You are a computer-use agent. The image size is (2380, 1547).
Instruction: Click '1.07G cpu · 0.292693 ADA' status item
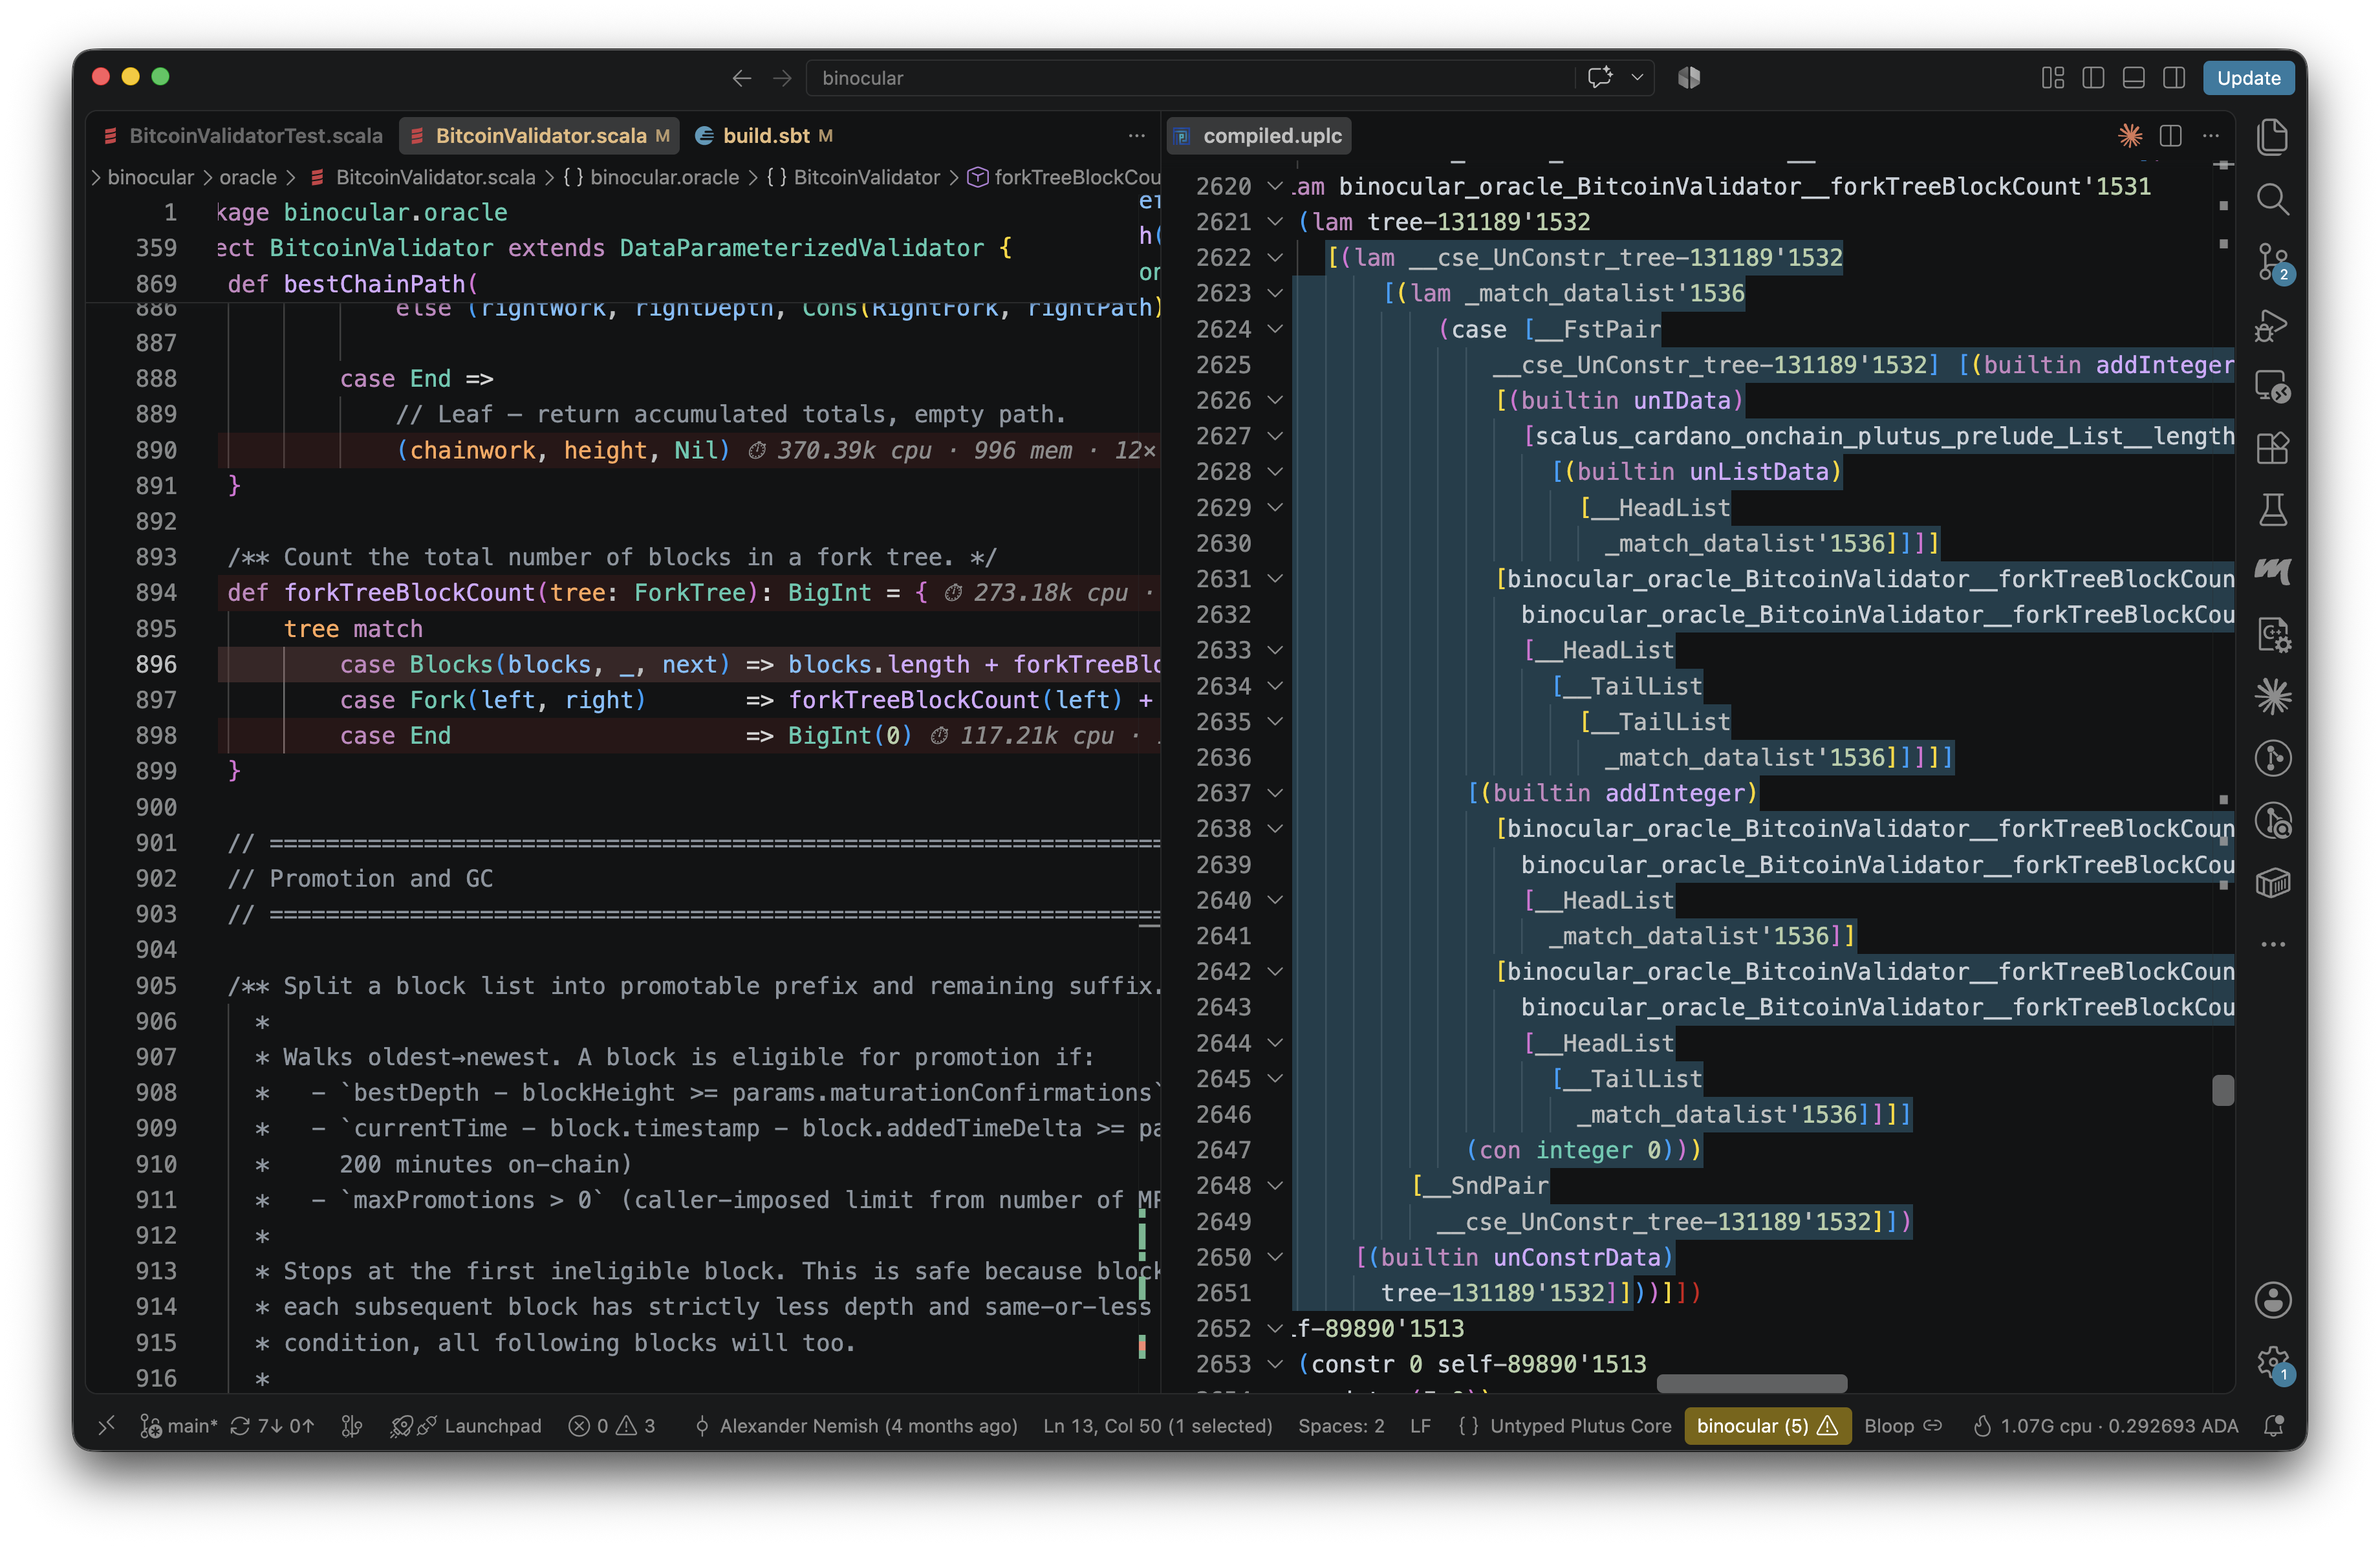point(2105,1425)
